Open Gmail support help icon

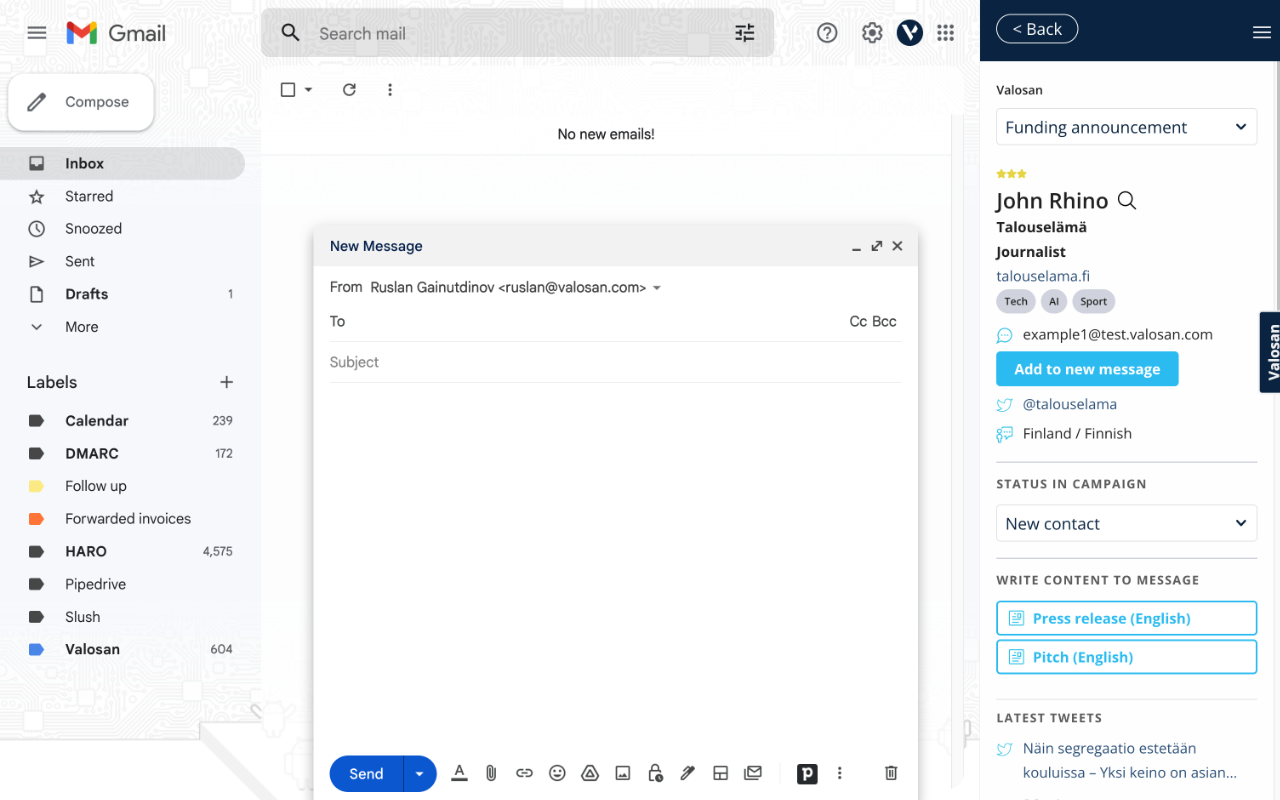(827, 33)
